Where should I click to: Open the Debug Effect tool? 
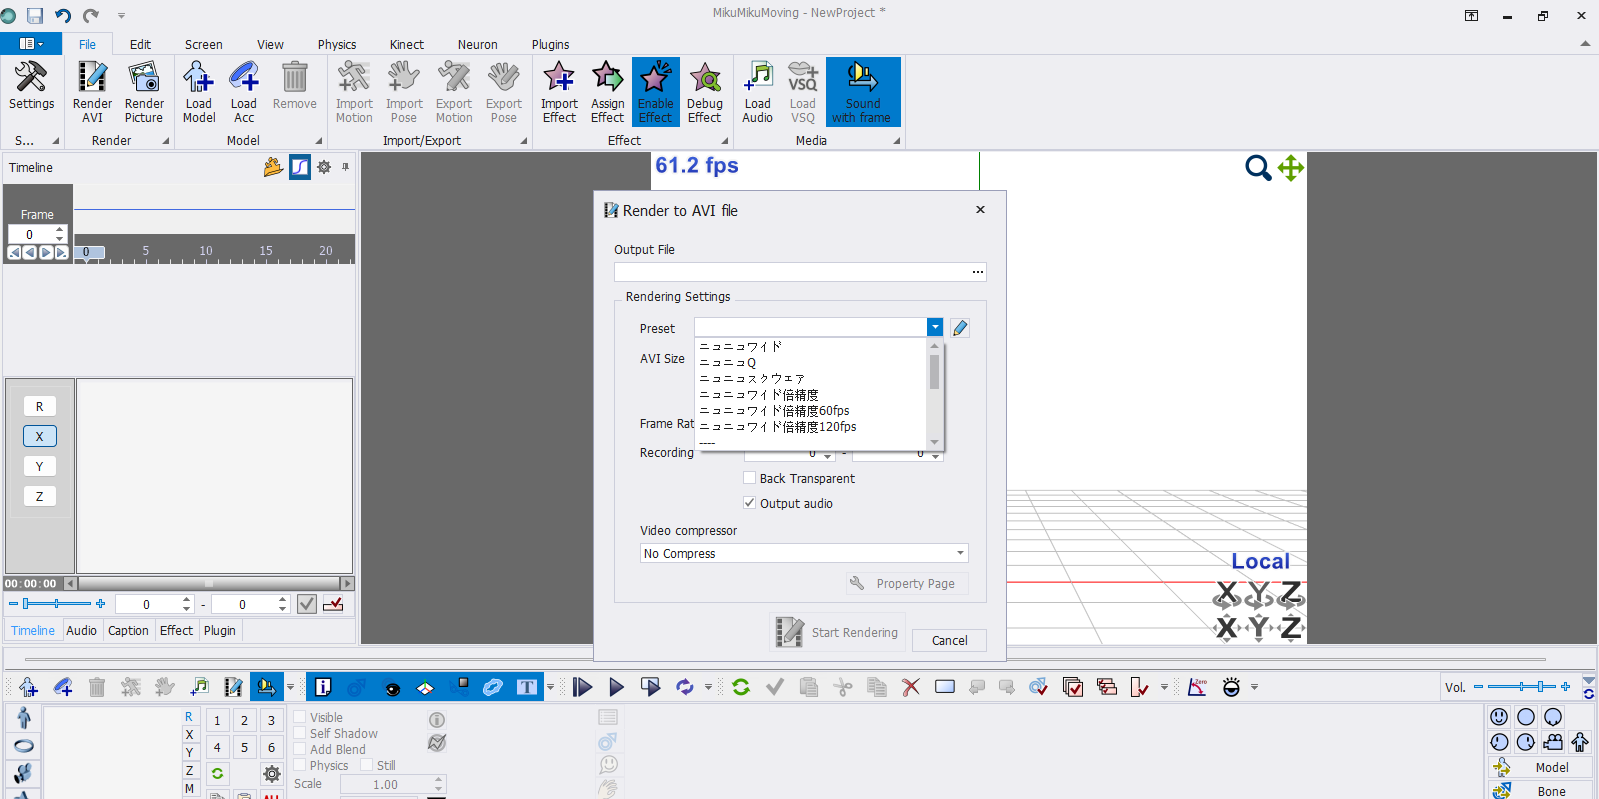point(705,91)
